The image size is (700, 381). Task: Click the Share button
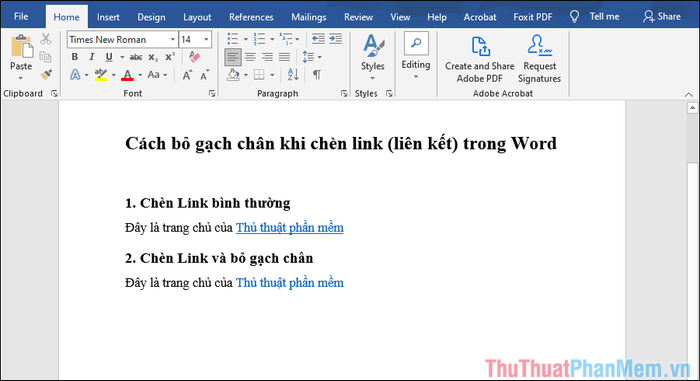662,17
